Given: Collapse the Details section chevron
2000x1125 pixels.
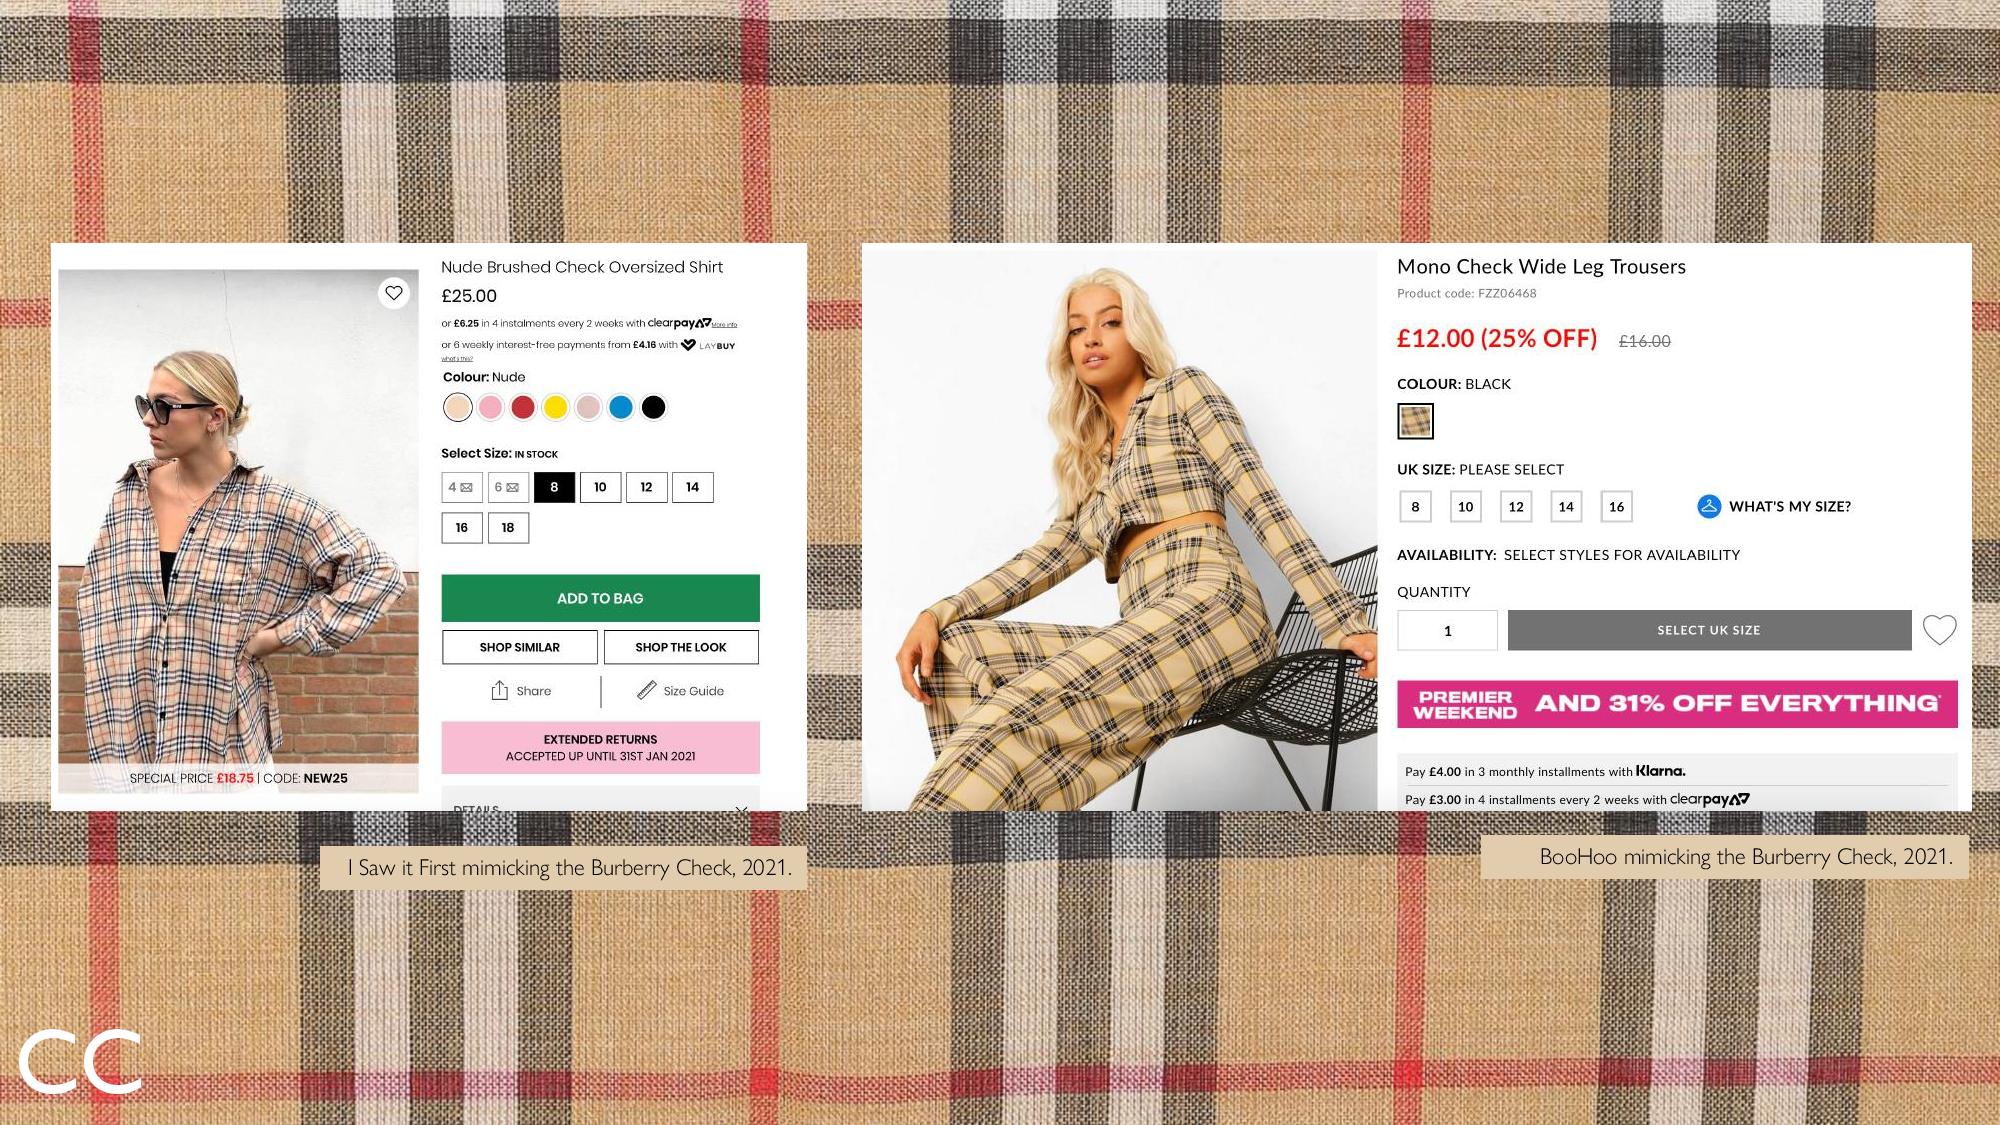Looking at the screenshot, I should (741, 808).
